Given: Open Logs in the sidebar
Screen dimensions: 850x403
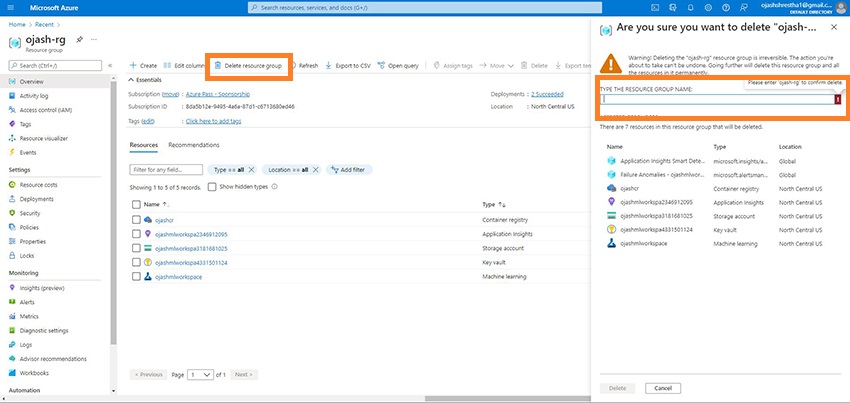Looking at the screenshot, I should [x=25, y=344].
